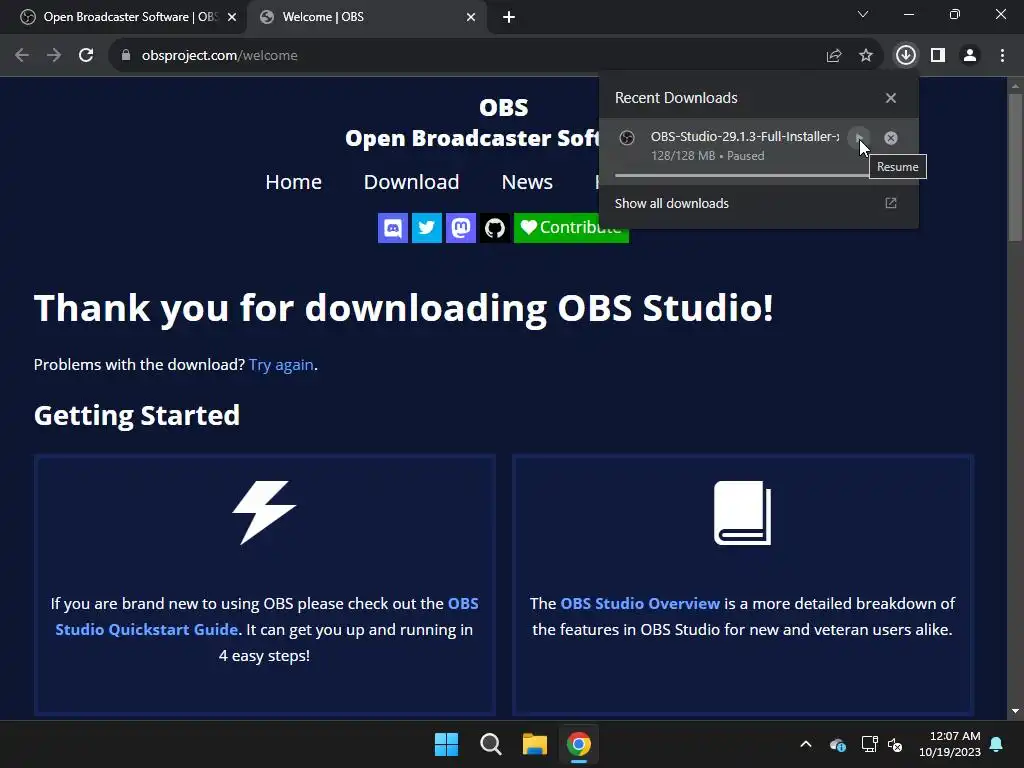This screenshot has width=1024, height=768.
Task: Open a new browser tab
Action: click(x=509, y=17)
